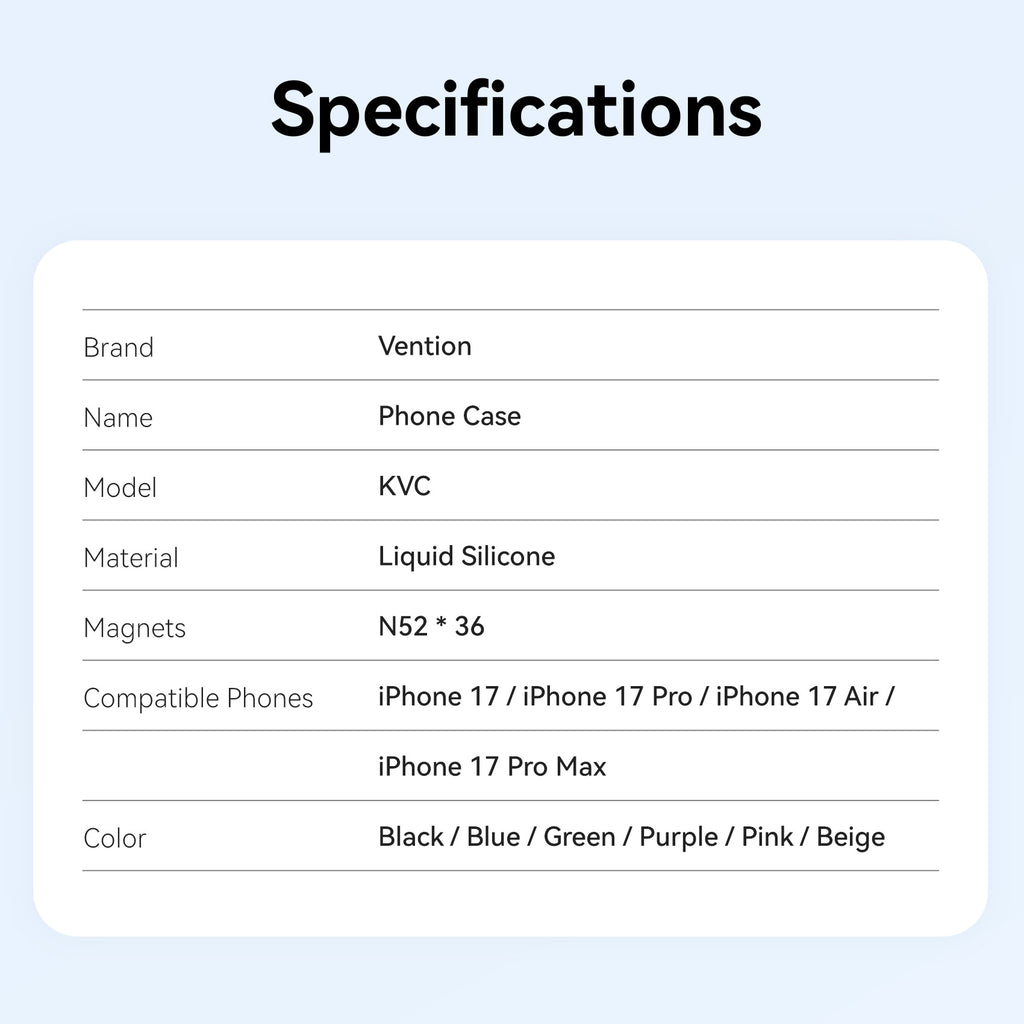Select the "Vention" brand value
The image size is (1024, 1024).
pyautogui.click(x=424, y=346)
